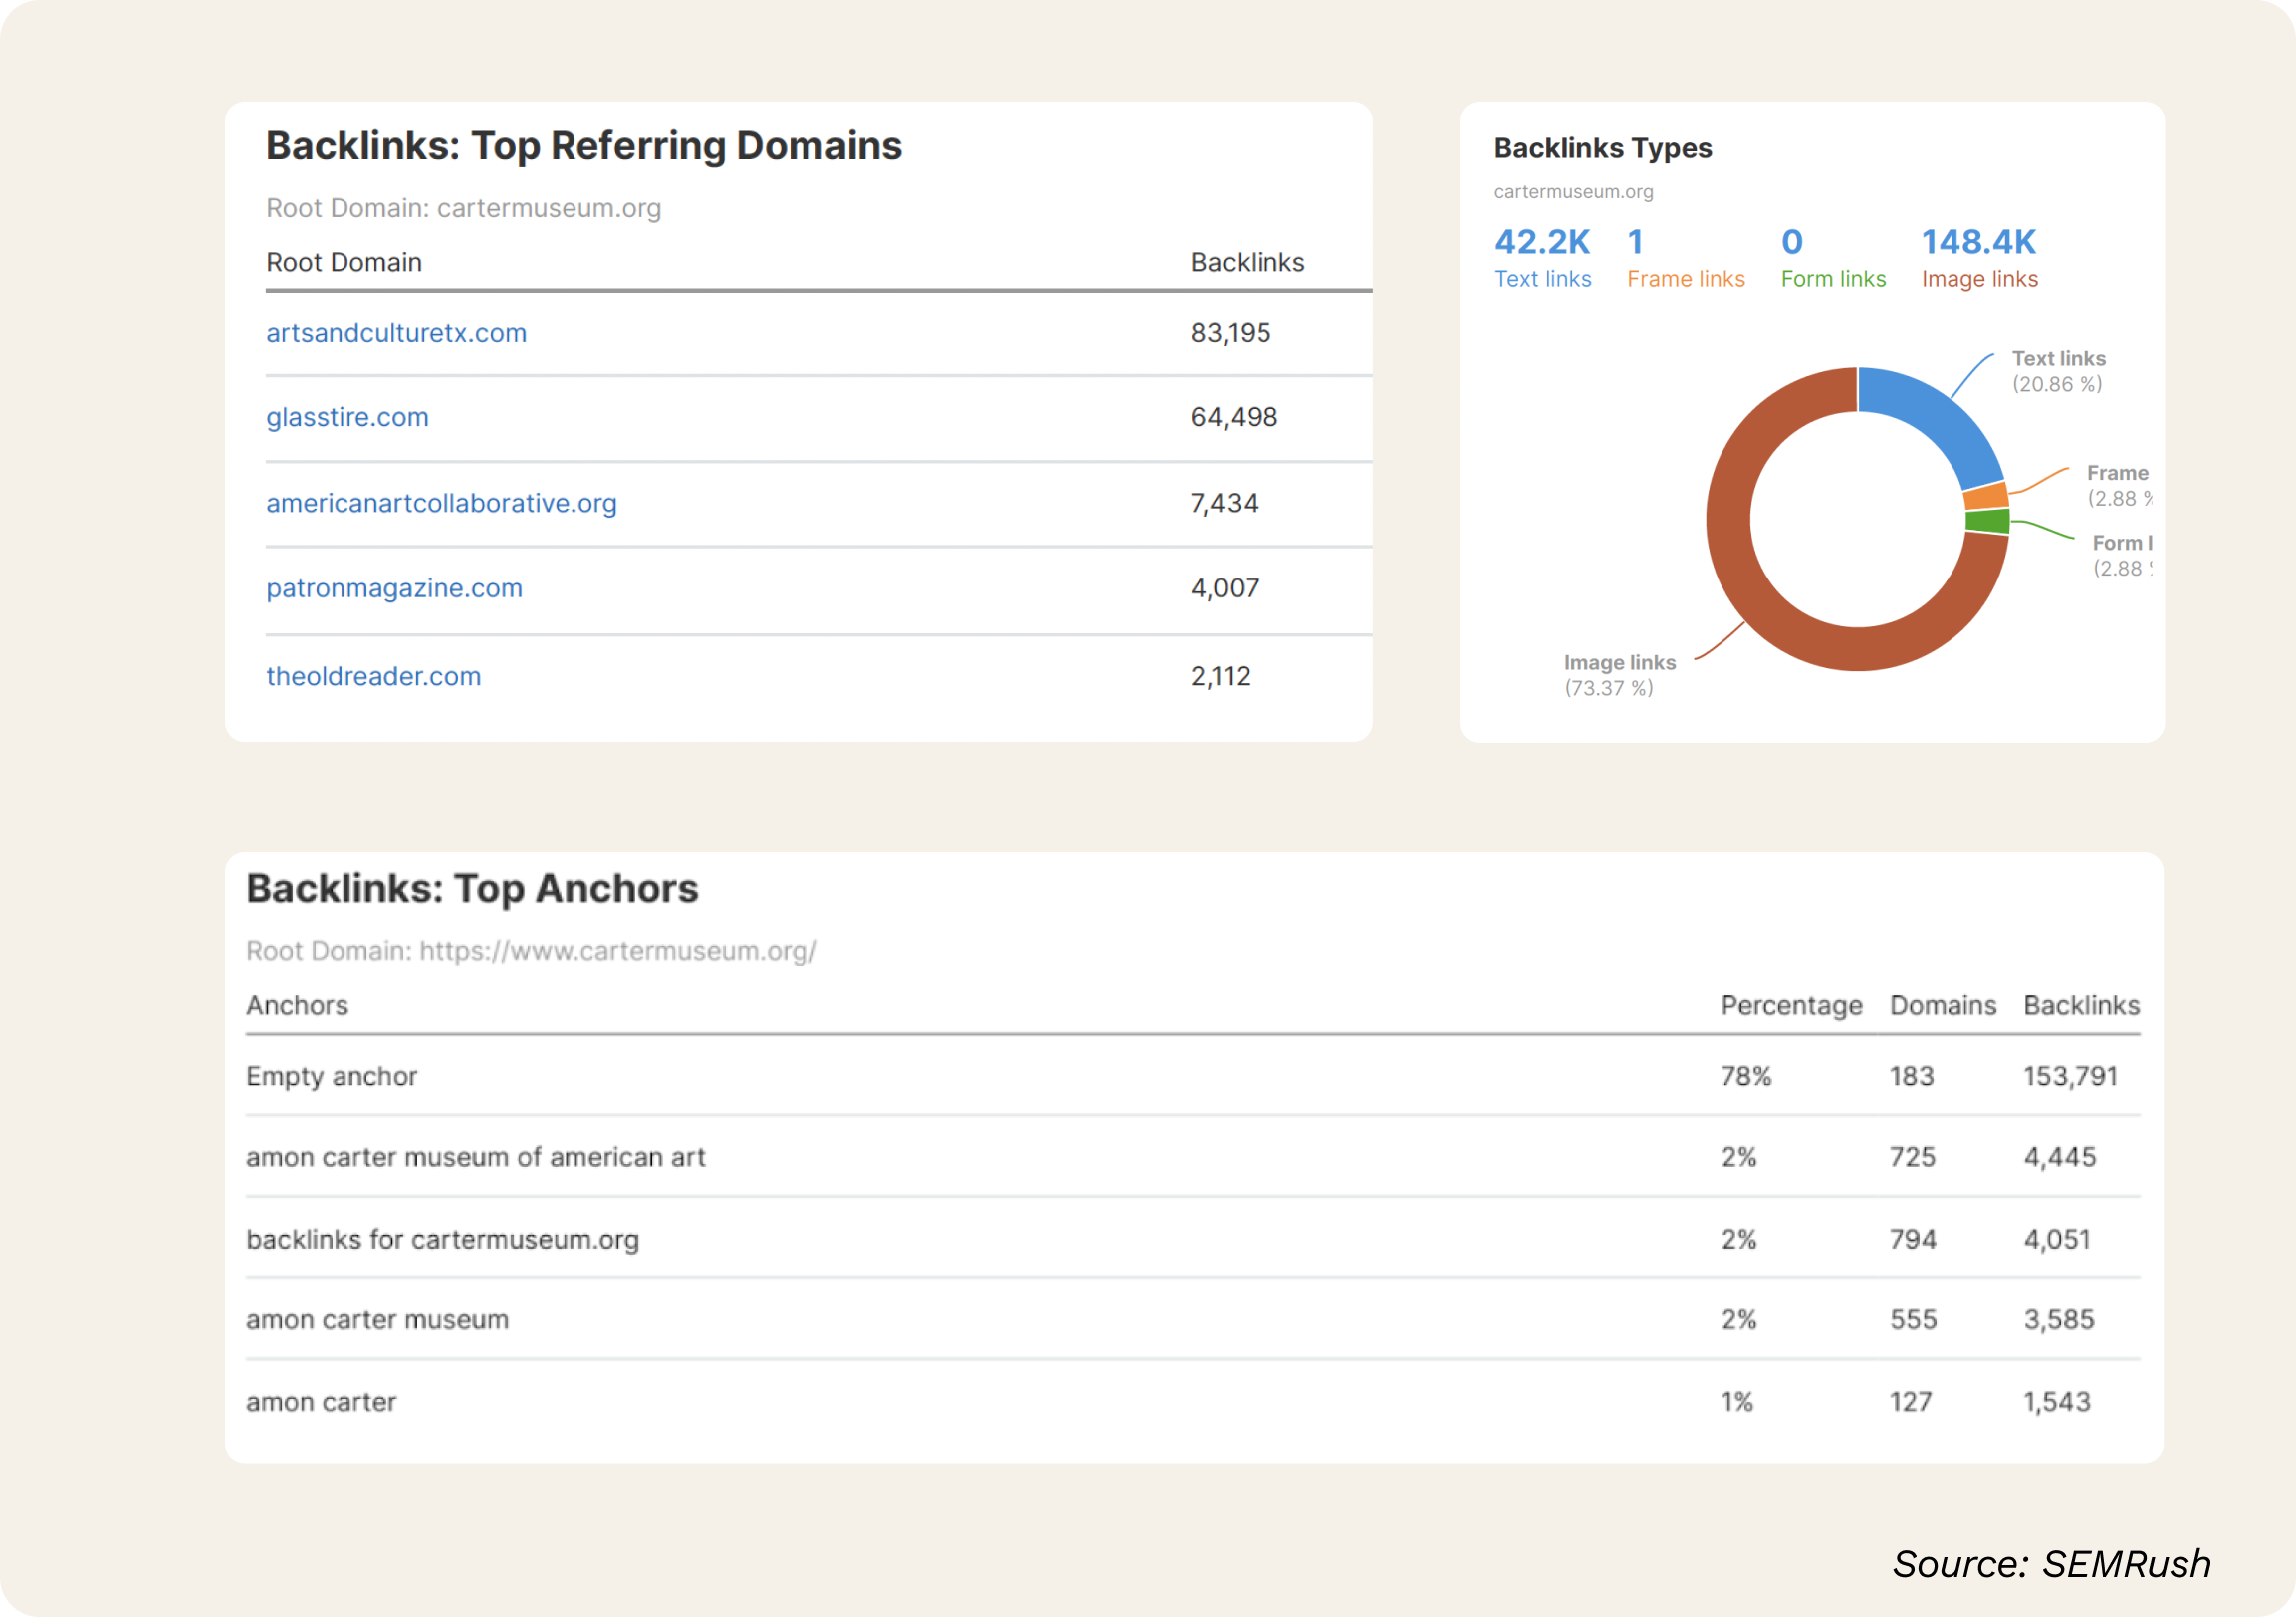Click the orange Frame links donut segment

coord(1986,497)
